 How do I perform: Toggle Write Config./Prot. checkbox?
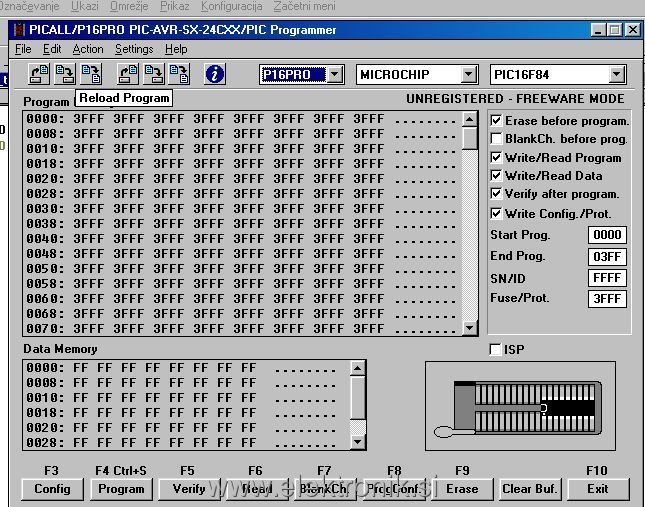pos(496,213)
